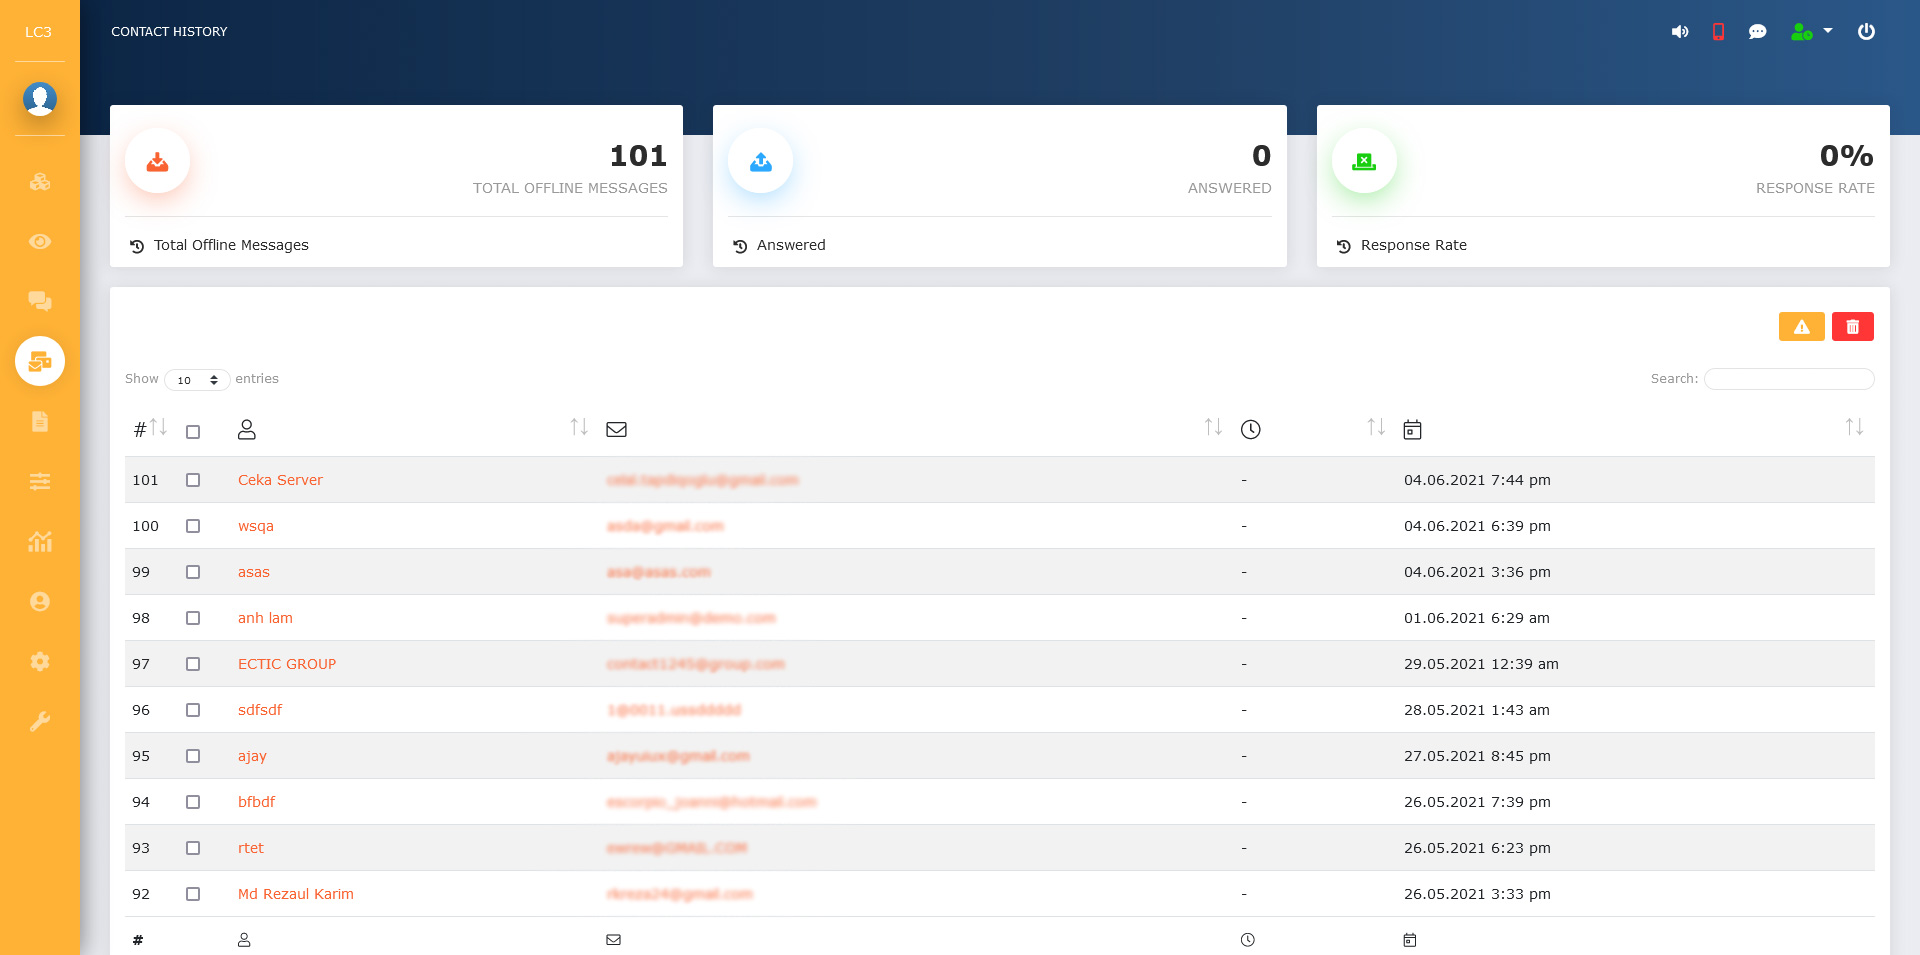Tick the checkbox for ECTIC GROUP row
Screen dimensions: 1920x955
(193, 664)
